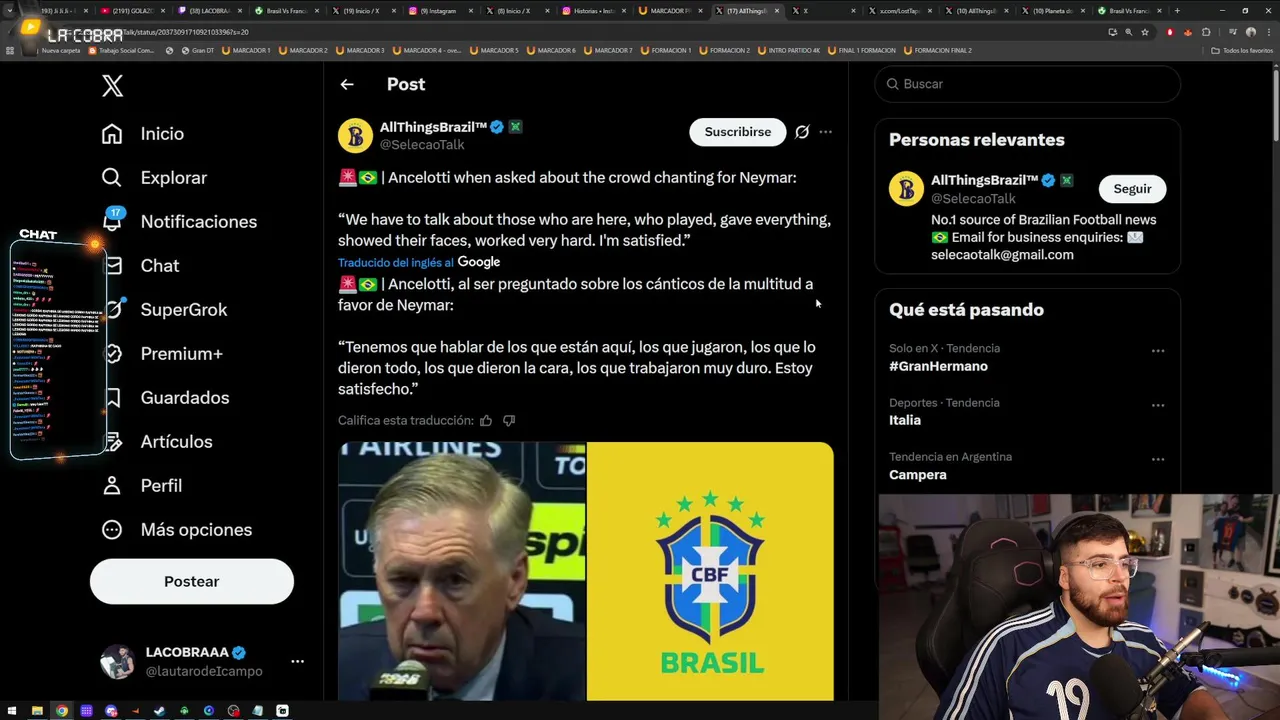Click the Postear button
The height and width of the screenshot is (720, 1280).
pos(192,581)
